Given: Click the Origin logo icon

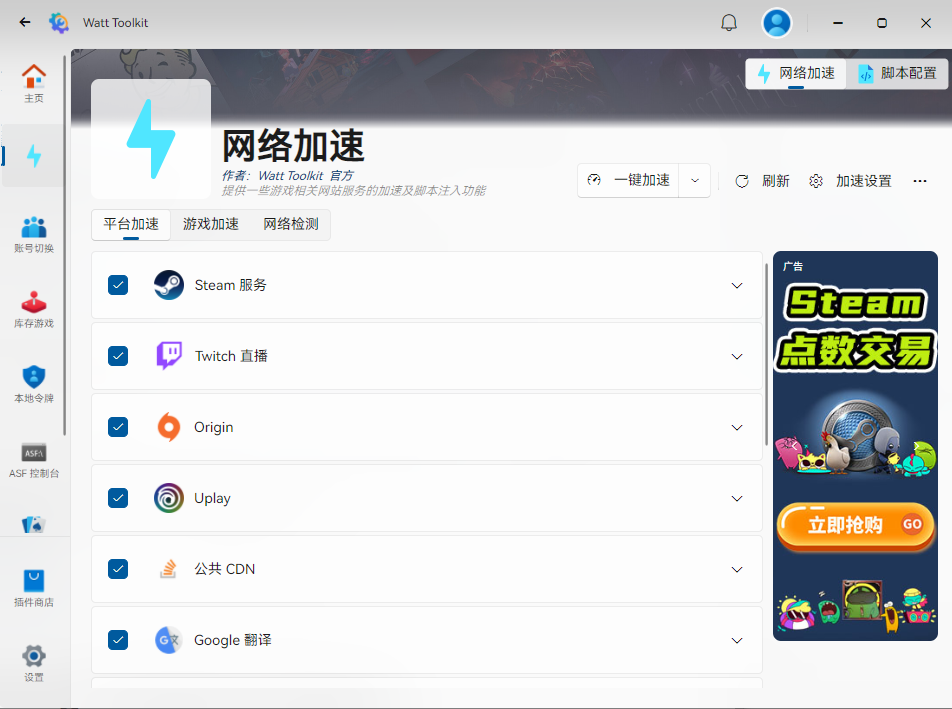Looking at the screenshot, I should click(x=169, y=427).
